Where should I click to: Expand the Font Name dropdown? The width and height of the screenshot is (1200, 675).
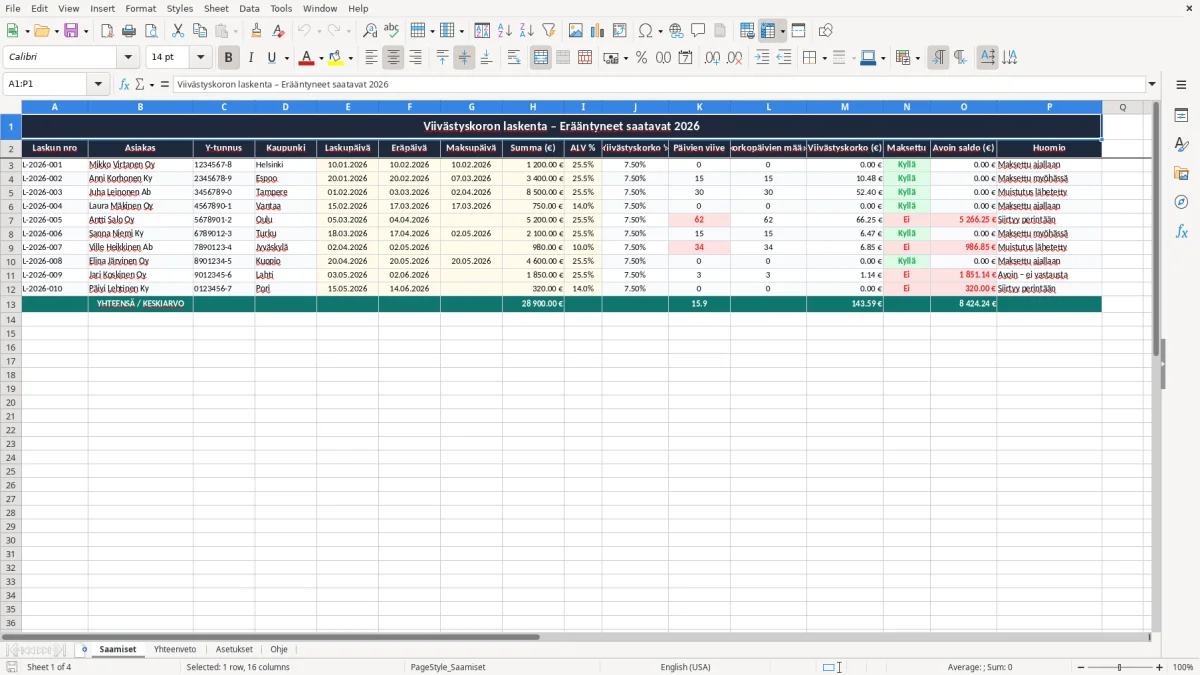click(130, 58)
